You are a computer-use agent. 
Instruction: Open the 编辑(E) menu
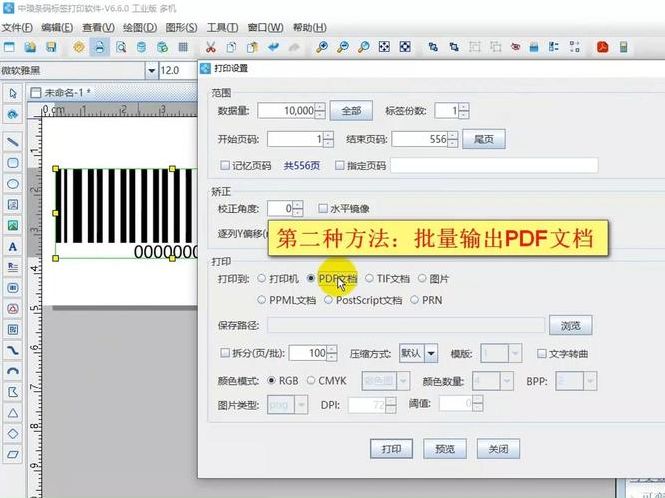[57, 28]
